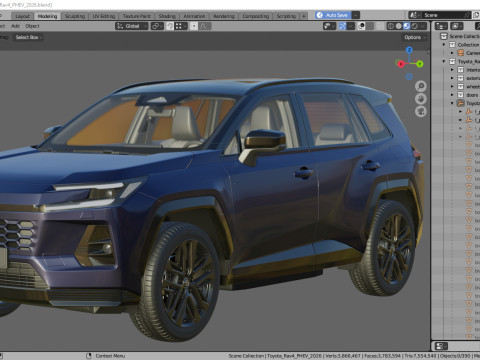Open the outliner editor type dropdown
The image size is (480, 360).
pos(441,26)
